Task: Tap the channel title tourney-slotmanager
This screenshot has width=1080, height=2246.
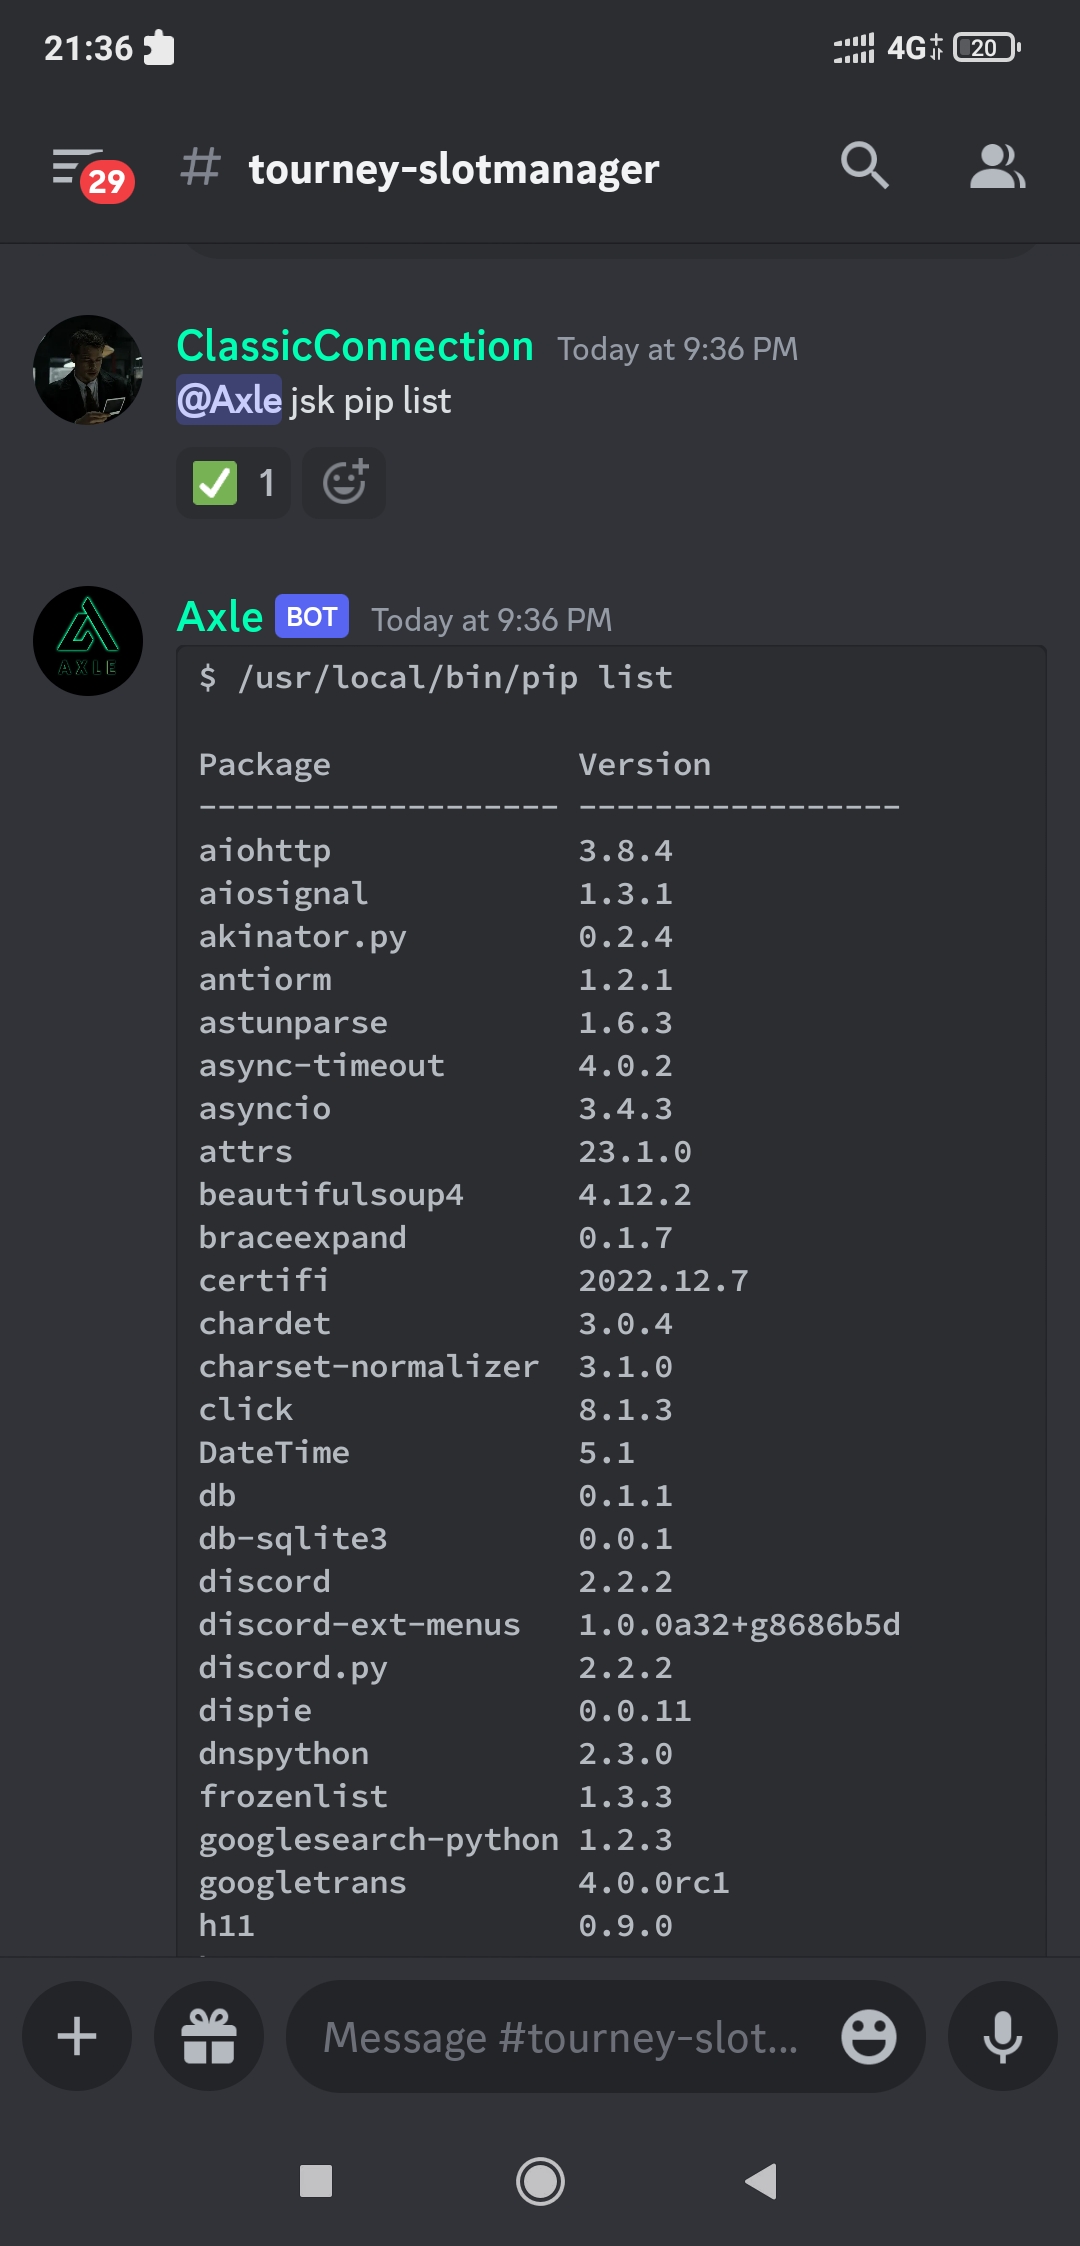Action: tap(453, 169)
